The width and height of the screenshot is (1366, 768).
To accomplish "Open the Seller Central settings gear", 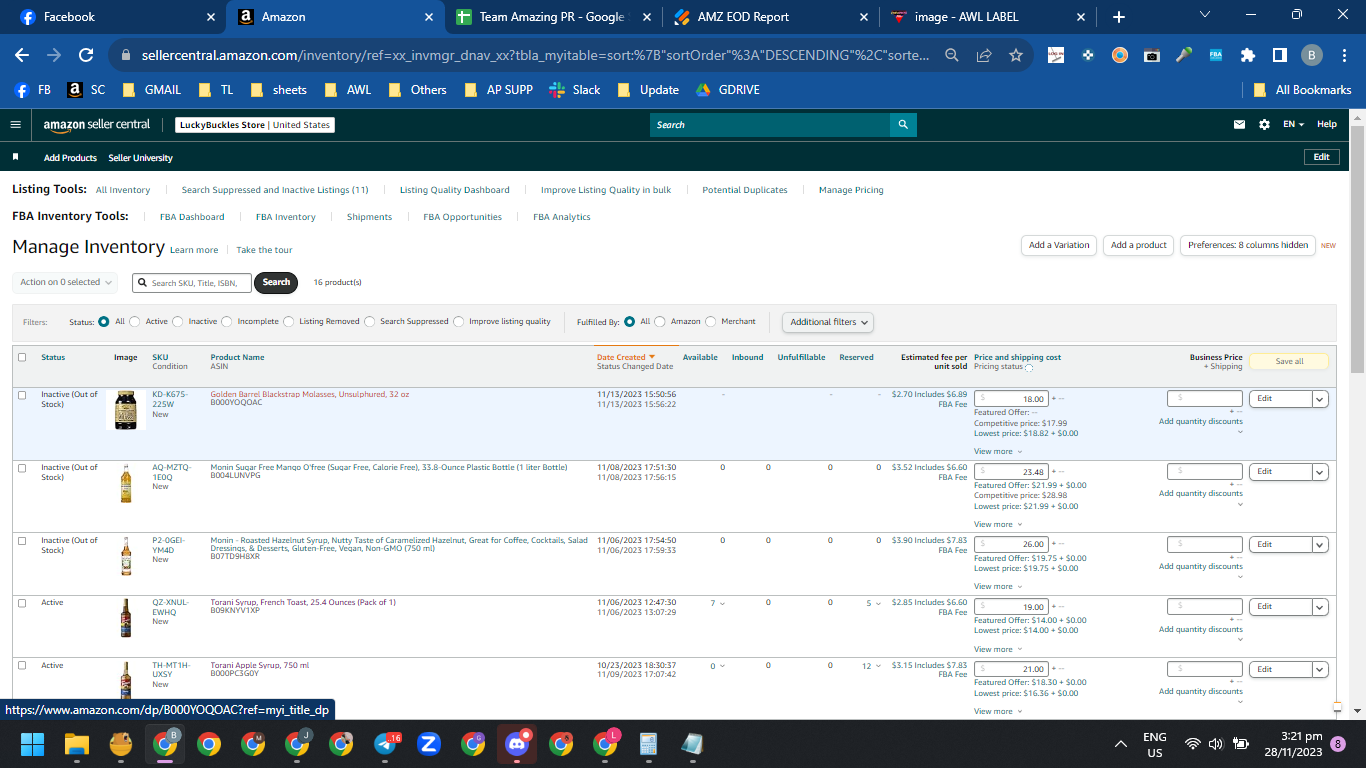I will click(1264, 125).
